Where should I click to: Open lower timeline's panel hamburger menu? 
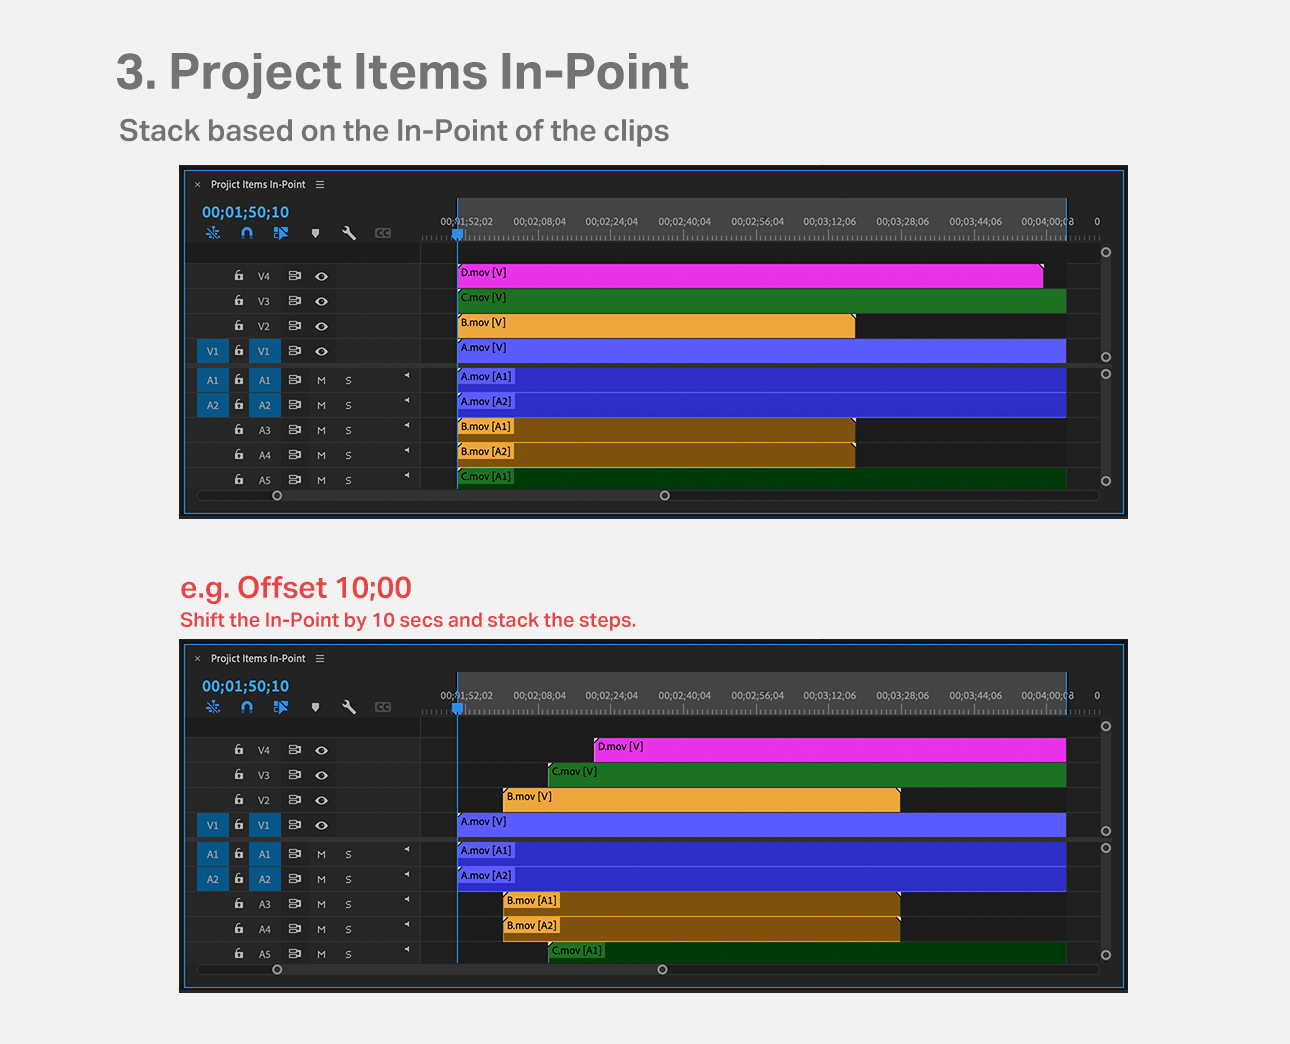point(320,659)
